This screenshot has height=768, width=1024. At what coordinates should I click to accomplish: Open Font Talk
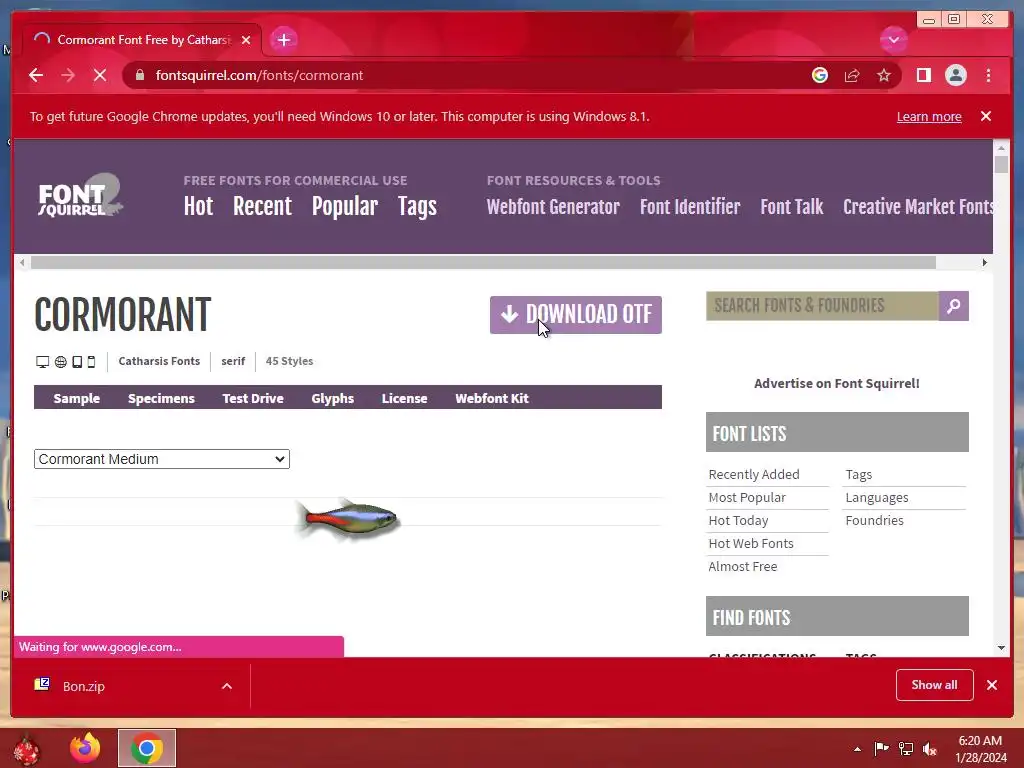pos(792,207)
